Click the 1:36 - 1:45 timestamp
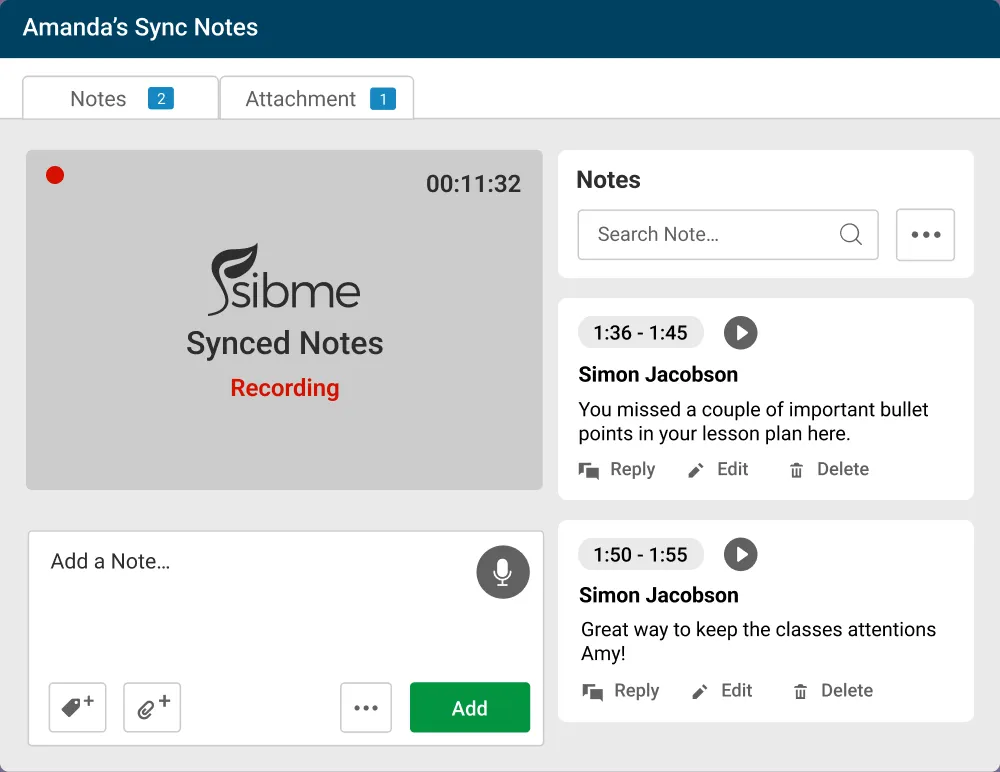1000x772 pixels. (x=640, y=332)
